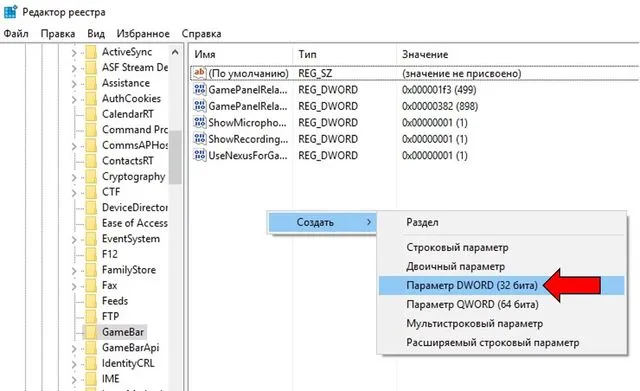Open the Вид menu
640x391 pixels.
(96, 33)
